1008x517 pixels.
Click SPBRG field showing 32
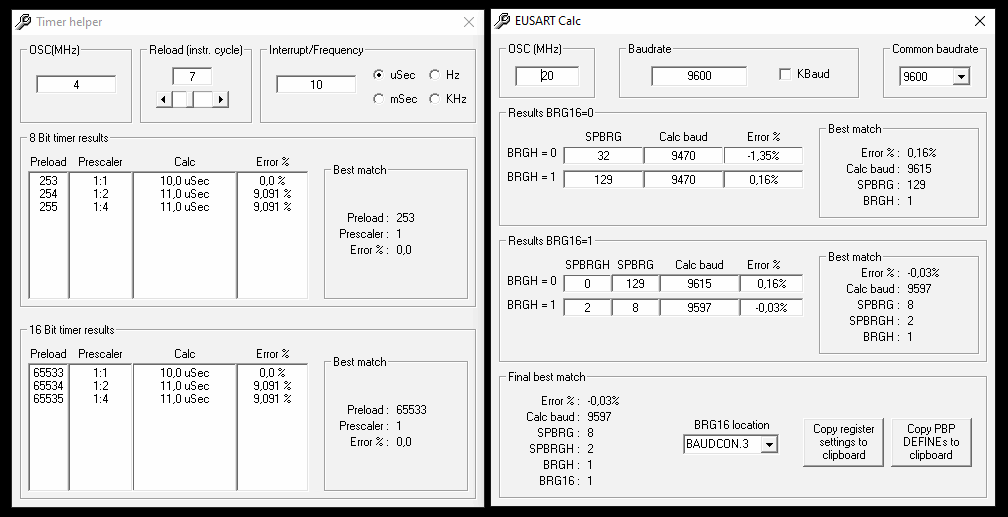603,156
